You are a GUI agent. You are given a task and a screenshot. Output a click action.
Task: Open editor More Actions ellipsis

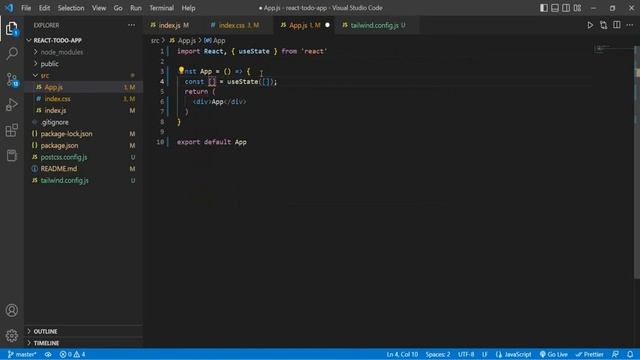point(630,25)
